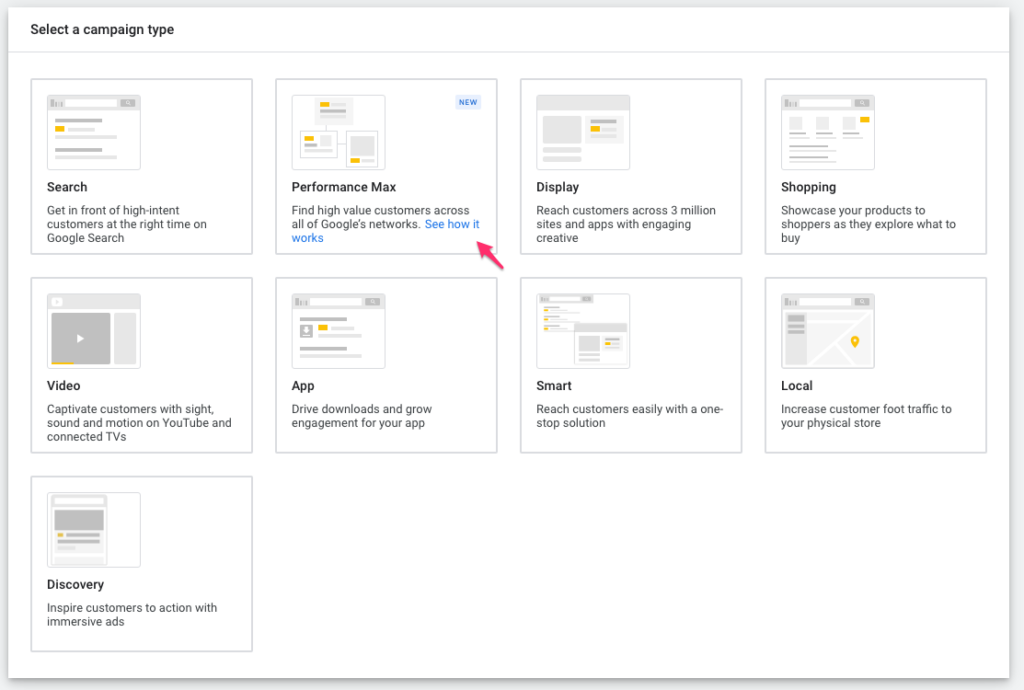1024x690 pixels.
Task: Click 'Get in front of high-intent customers' description
Action: (127, 224)
